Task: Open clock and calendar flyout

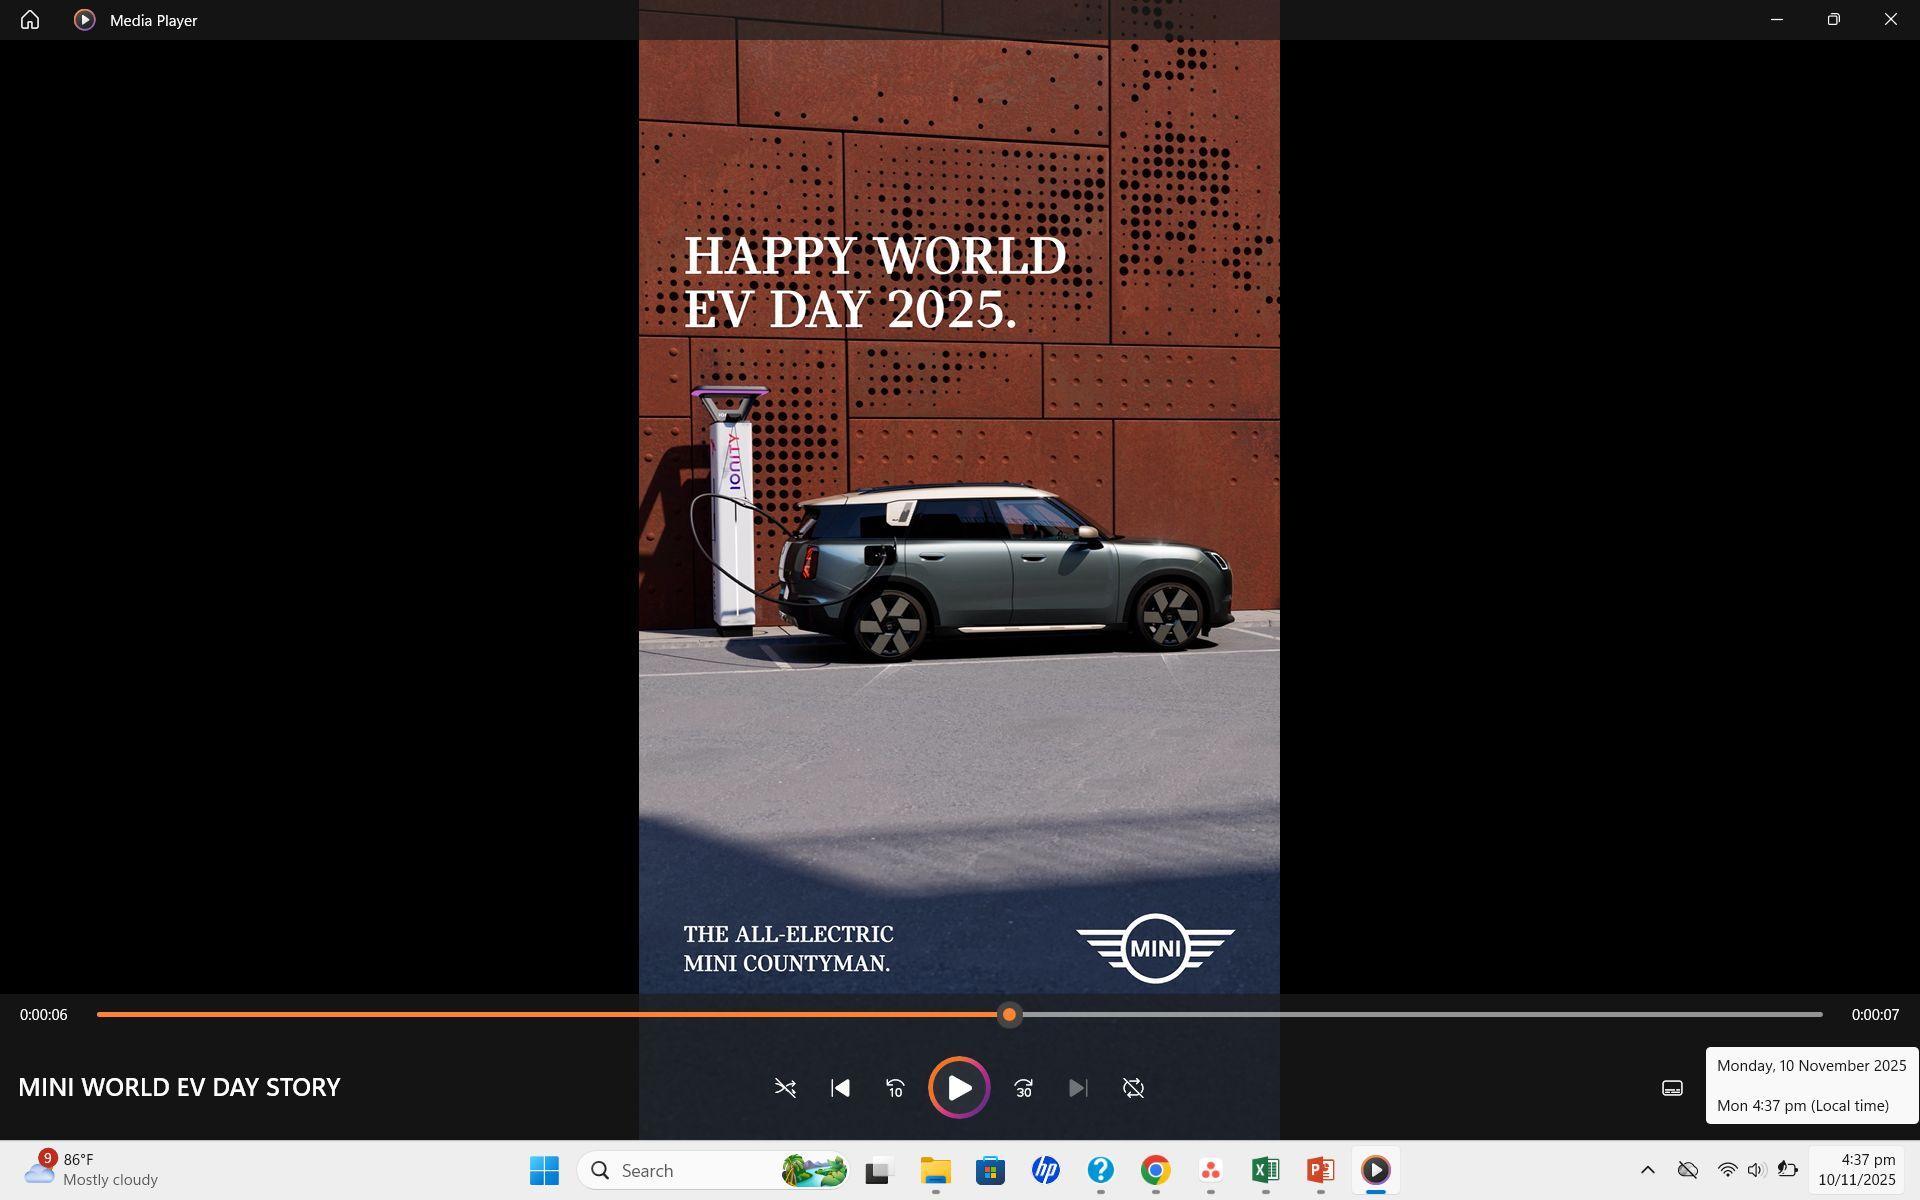Action: pos(1856,1170)
